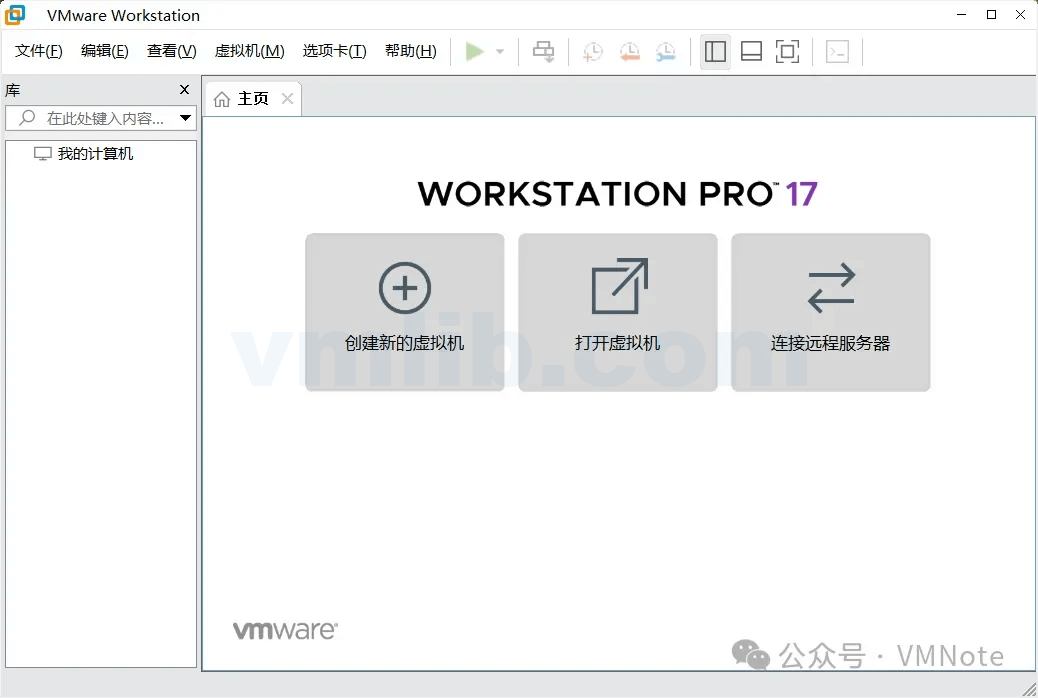1038x698 pixels.
Task: Open the 帮助(H) menu
Action: pos(410,51)
